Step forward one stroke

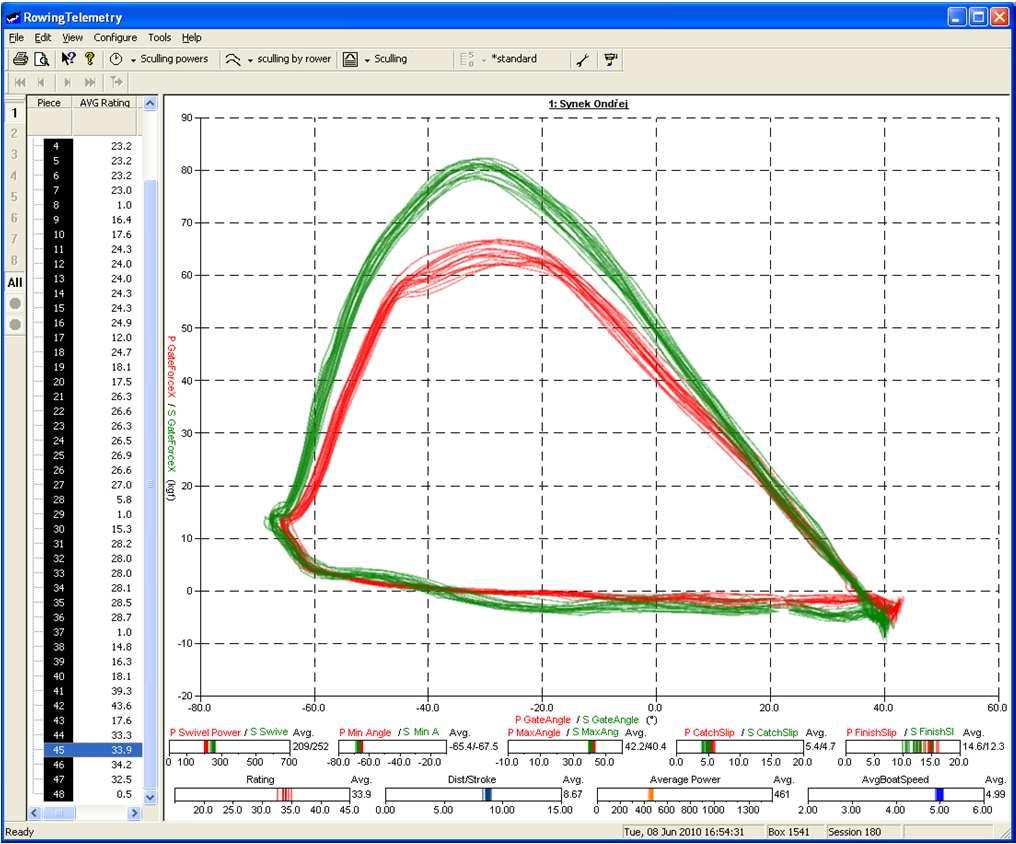point(67,82)
